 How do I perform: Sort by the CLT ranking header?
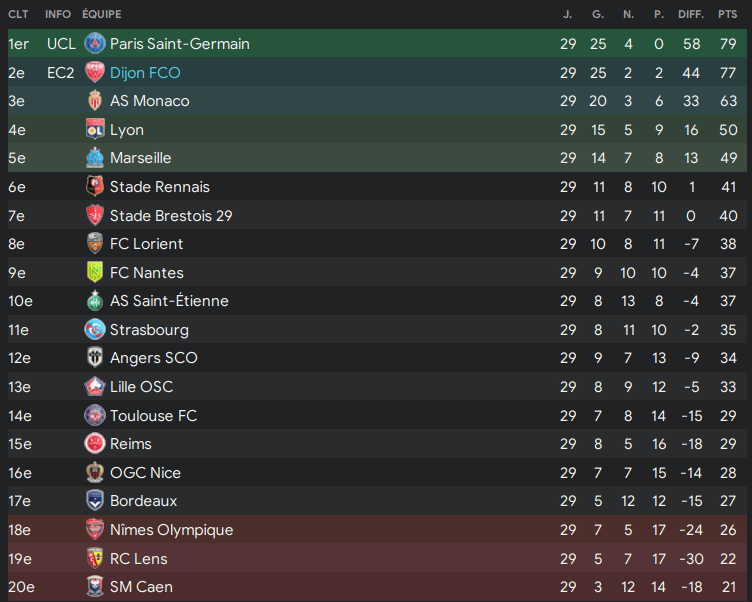pyautogui.click(x=18, y=15)
